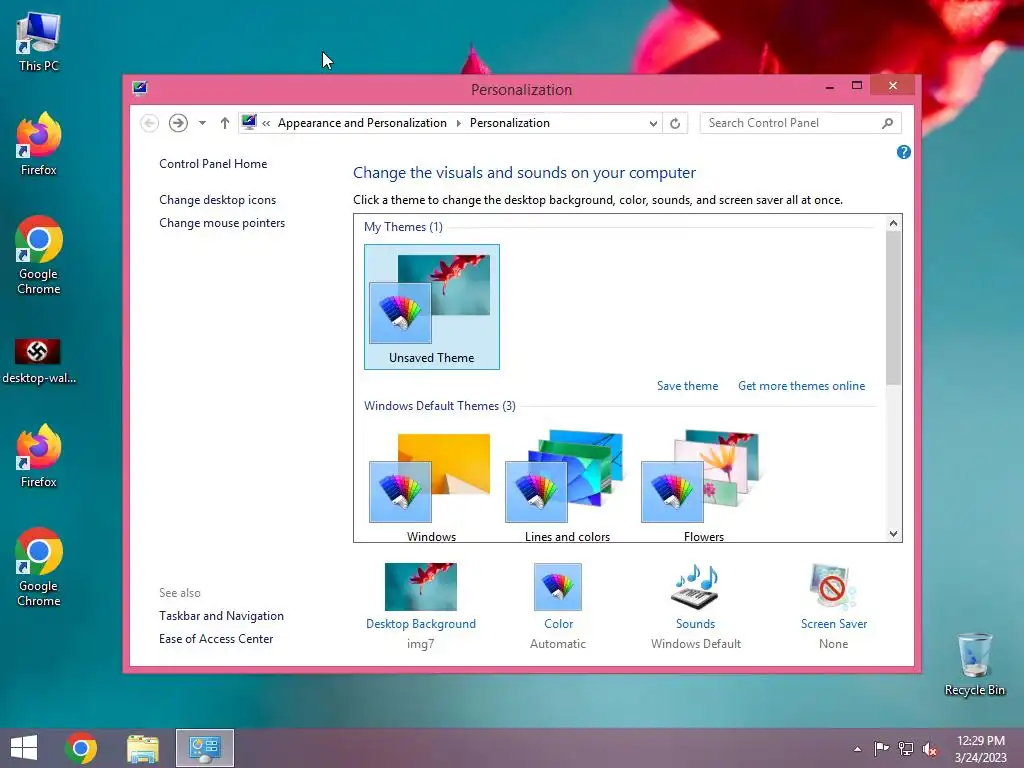Open the This PC desktop icon
Screen dimensions: 1024x768
[x=39, y=42]
